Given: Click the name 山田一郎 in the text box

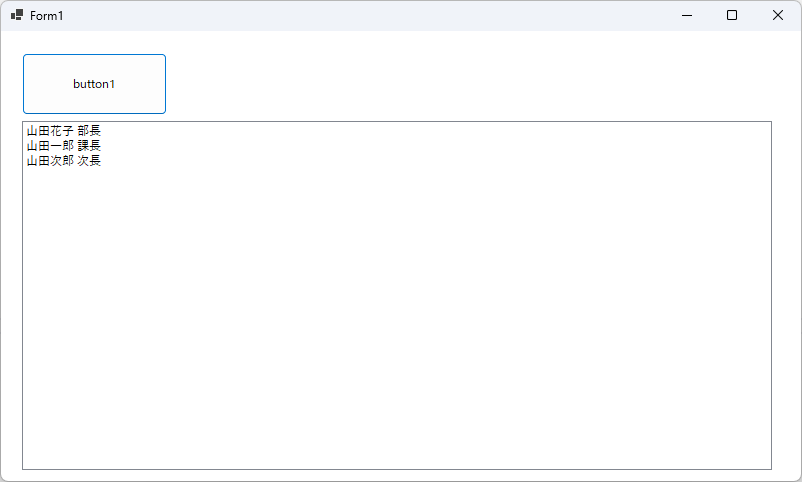Looking at the screenshot, I should click(x=50, y=146).
